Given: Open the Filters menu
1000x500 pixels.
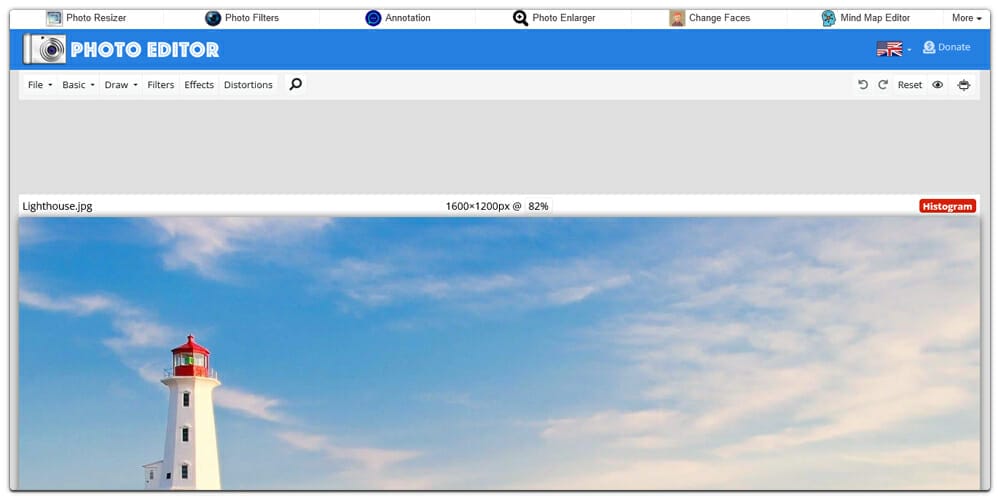Looking at the screenshot, I should point(161,85).
